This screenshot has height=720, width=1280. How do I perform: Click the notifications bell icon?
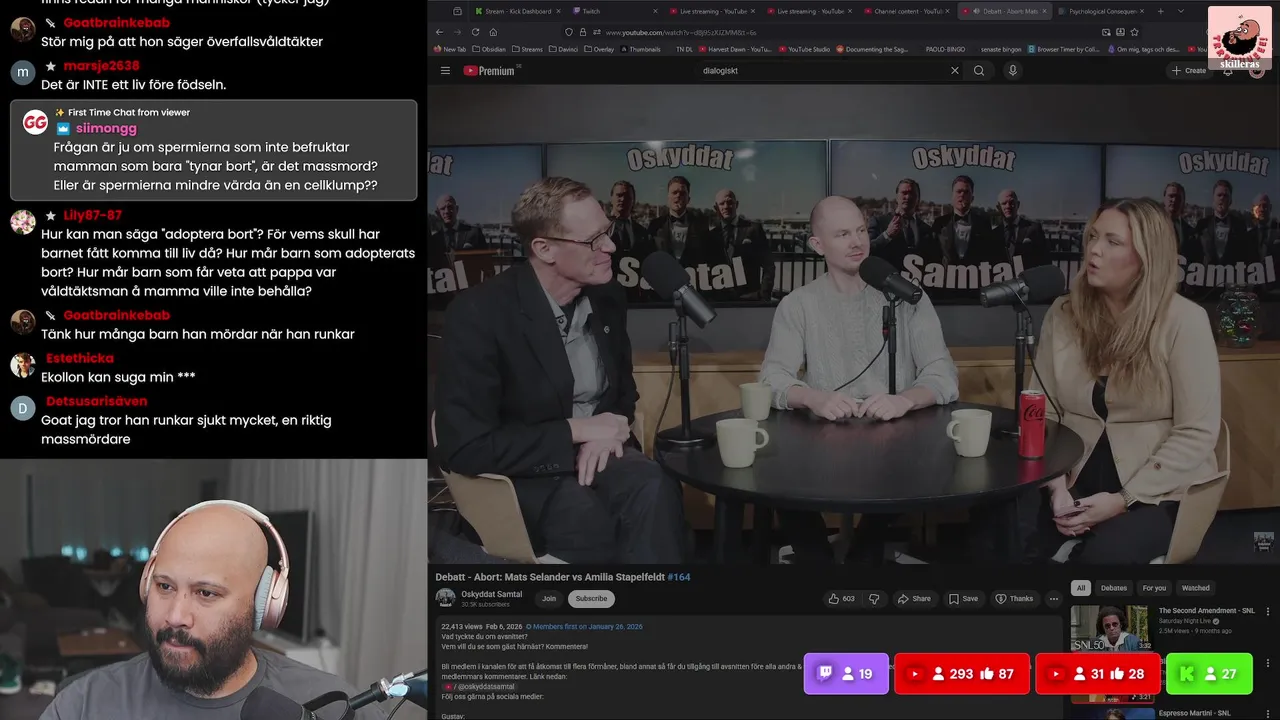click(x=1228, y=71)
